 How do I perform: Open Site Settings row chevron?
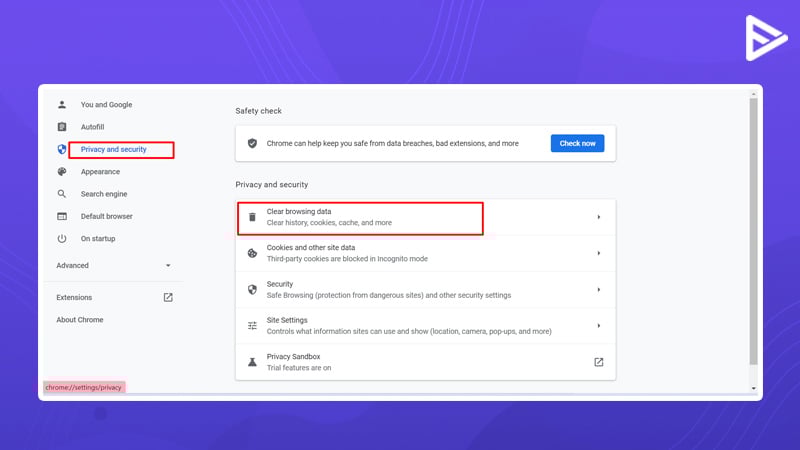598,326
